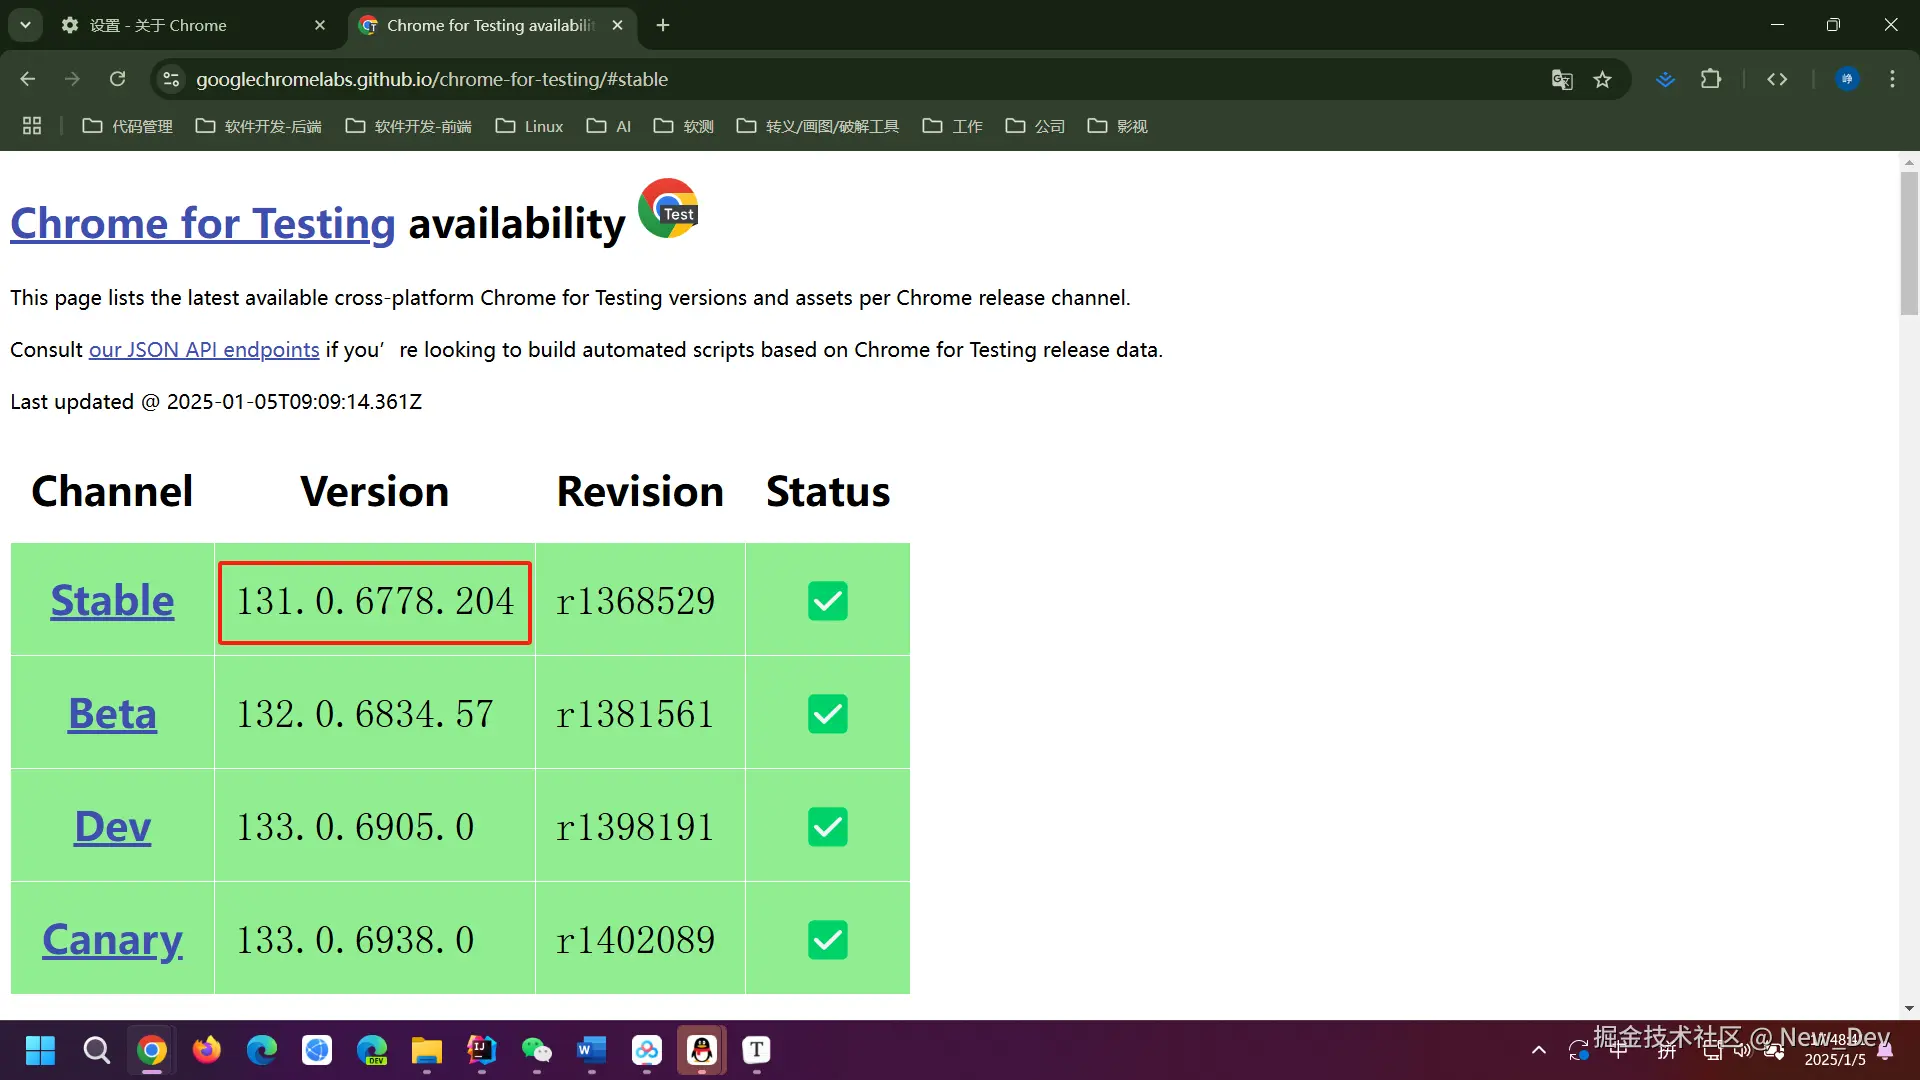Open the 软件开发-后端 bookmark folder

coord(258,126)
